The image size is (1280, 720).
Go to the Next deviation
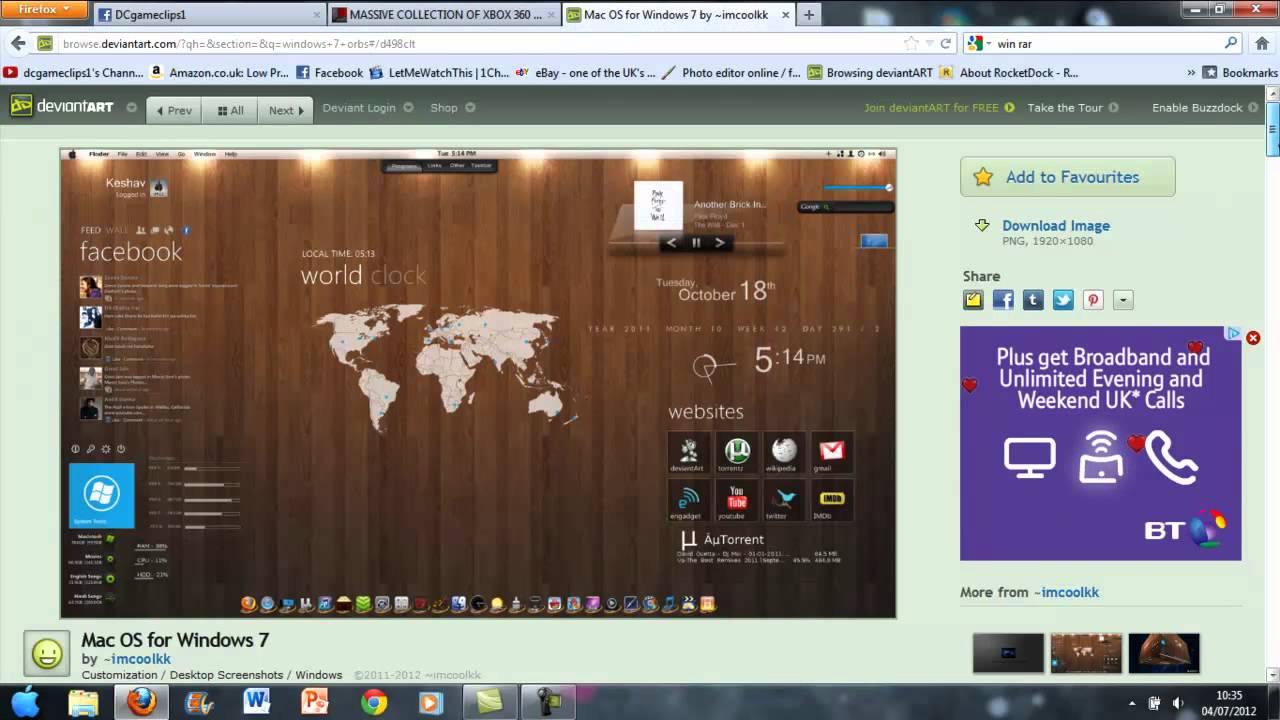click(286, 110)
